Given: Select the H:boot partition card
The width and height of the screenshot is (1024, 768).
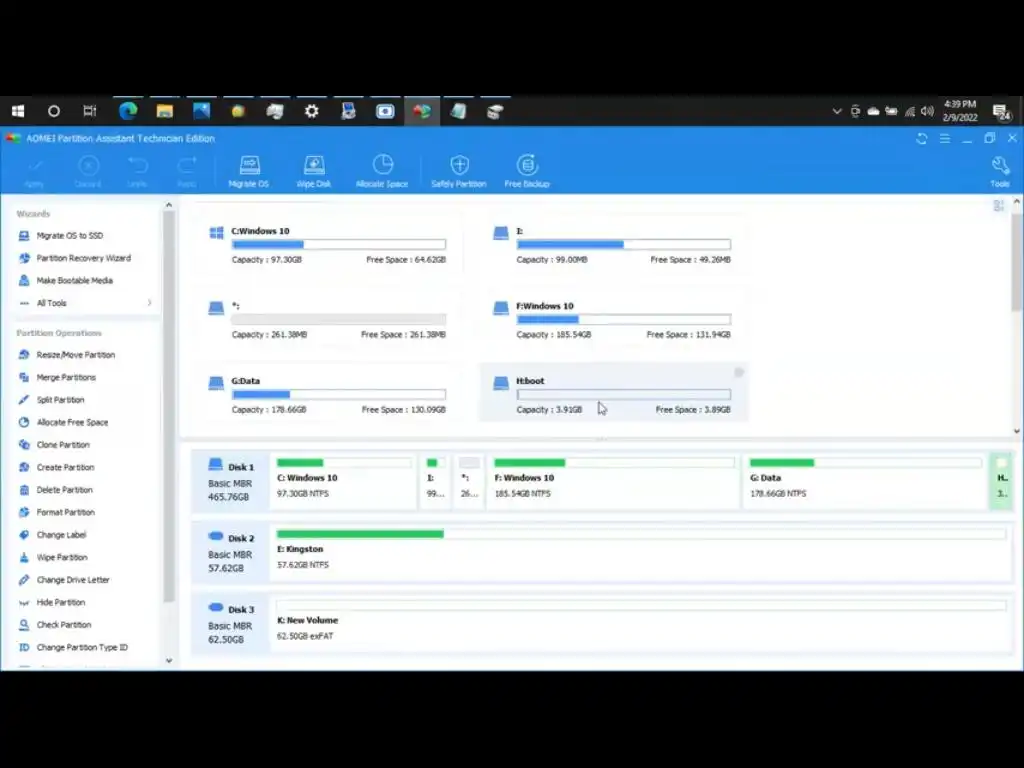Looking at the screenshot, I should 613,392.
